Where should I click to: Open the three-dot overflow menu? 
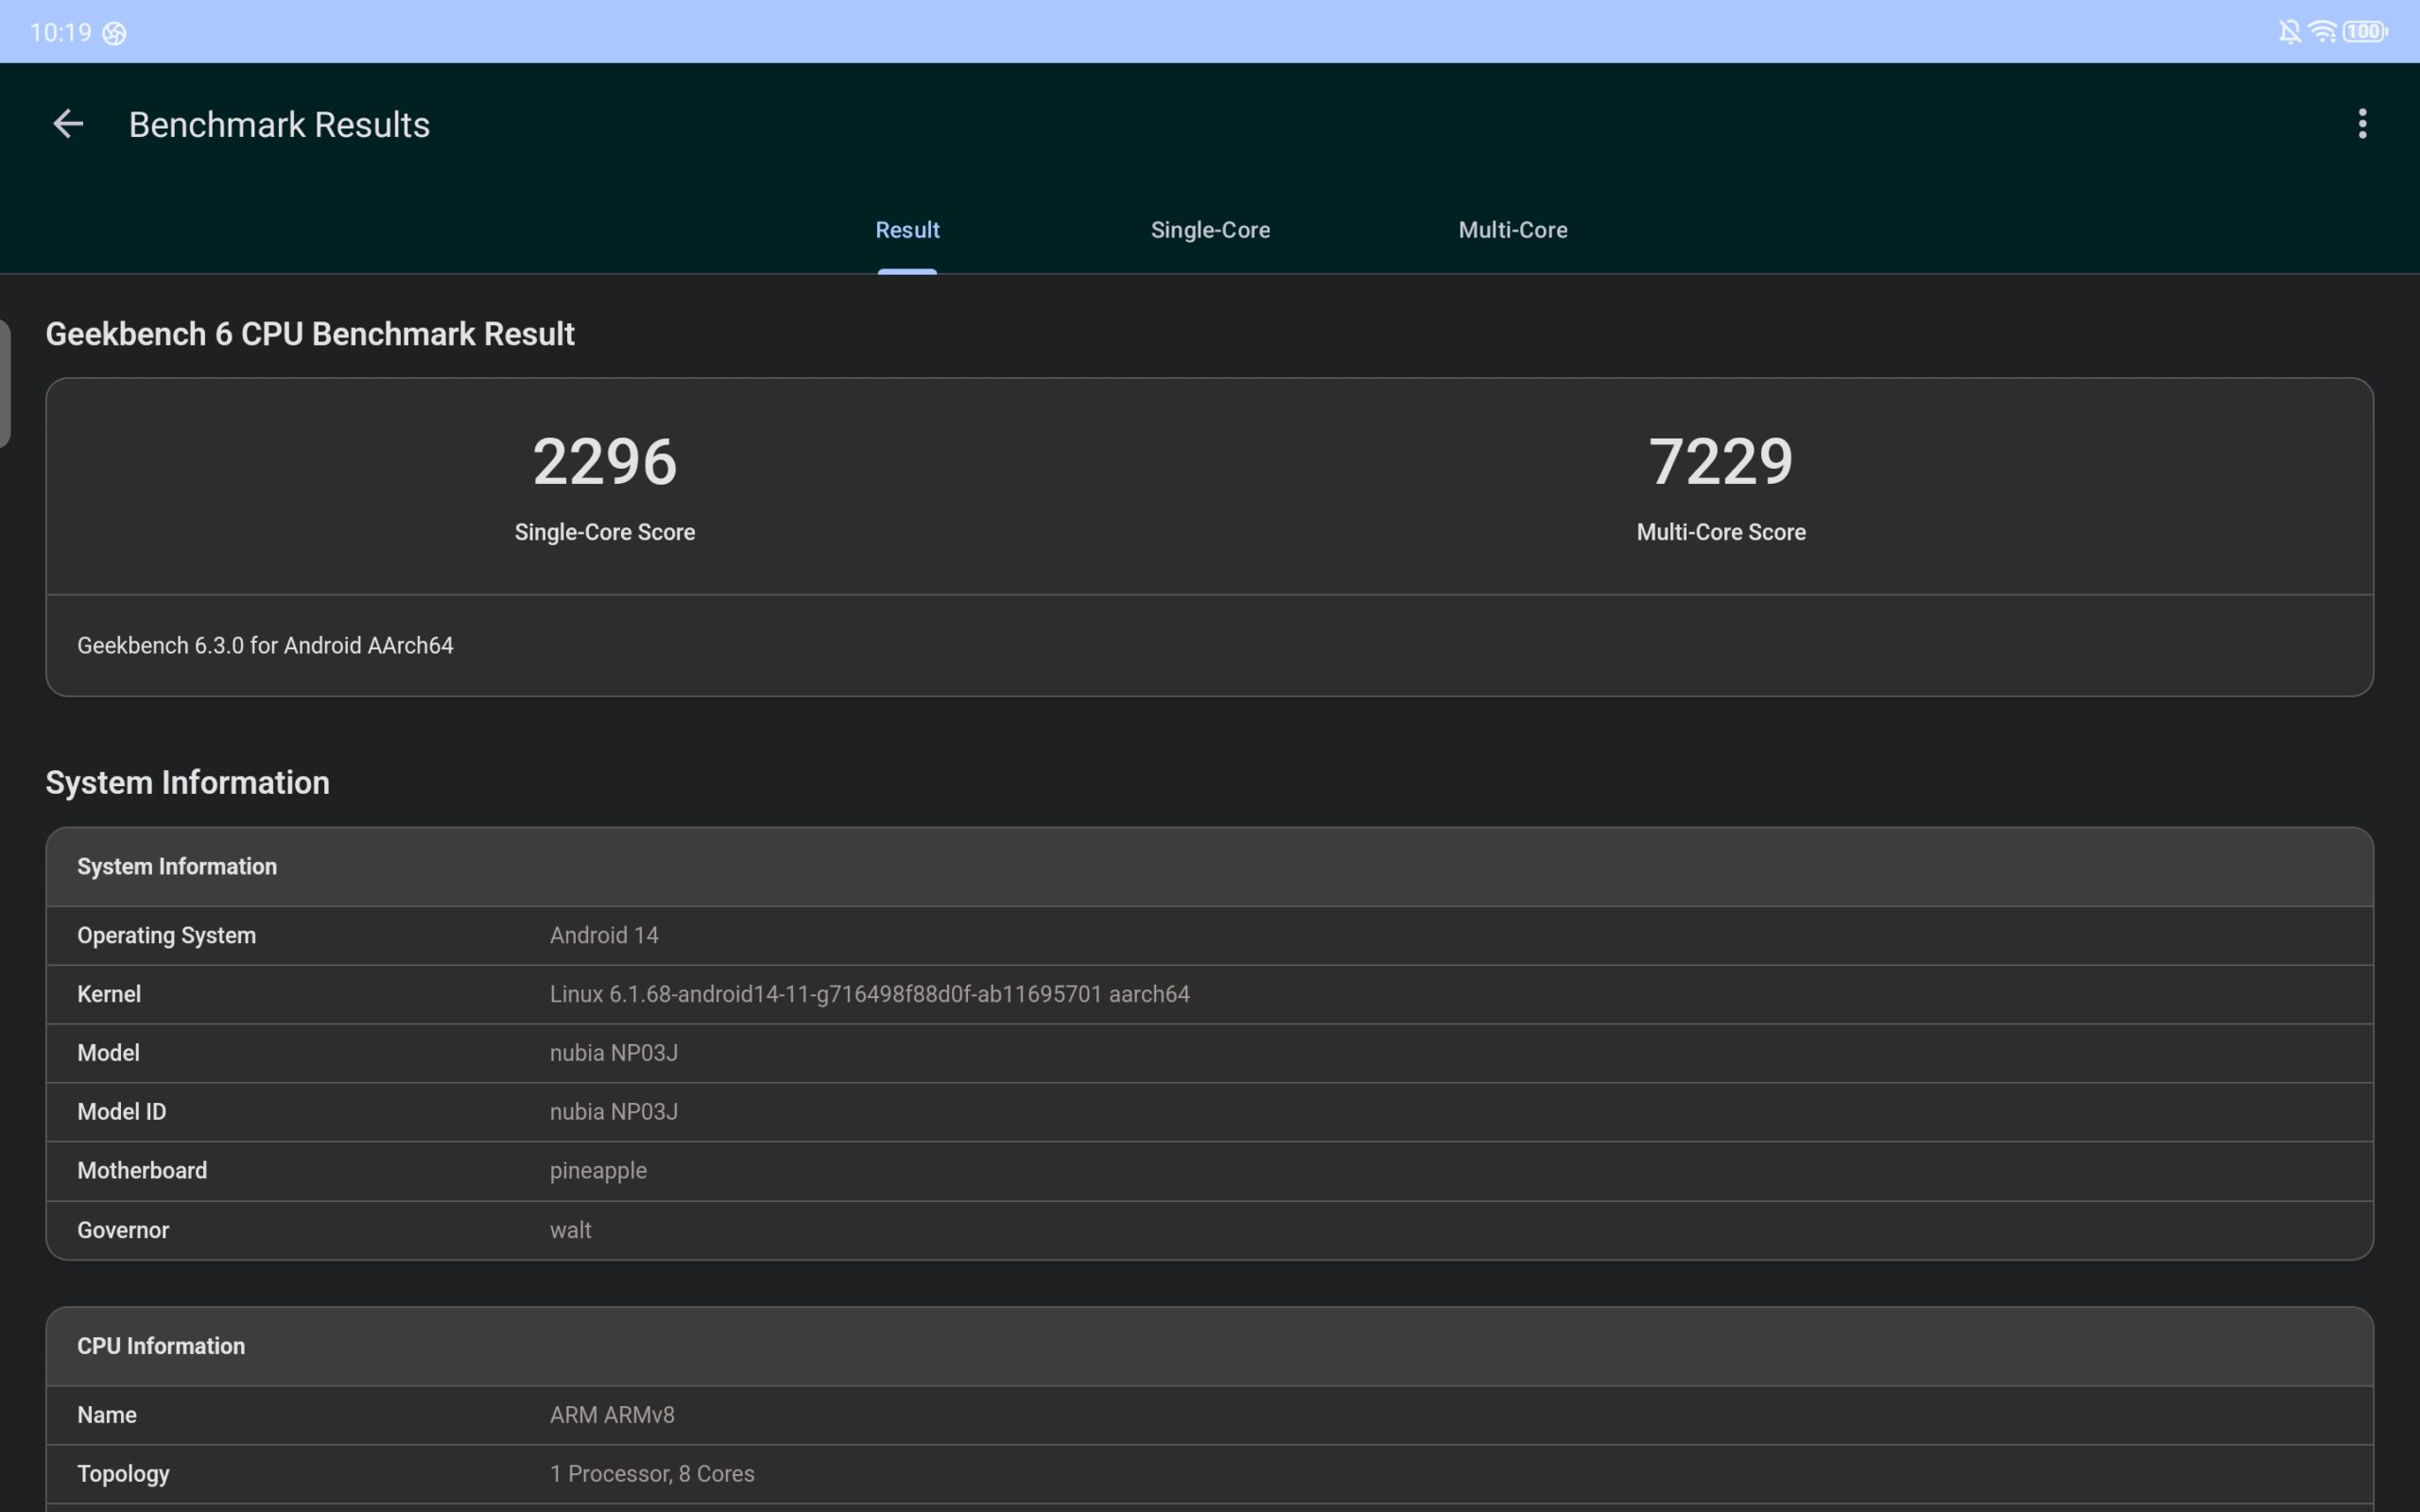click(x=2362, y=124)
